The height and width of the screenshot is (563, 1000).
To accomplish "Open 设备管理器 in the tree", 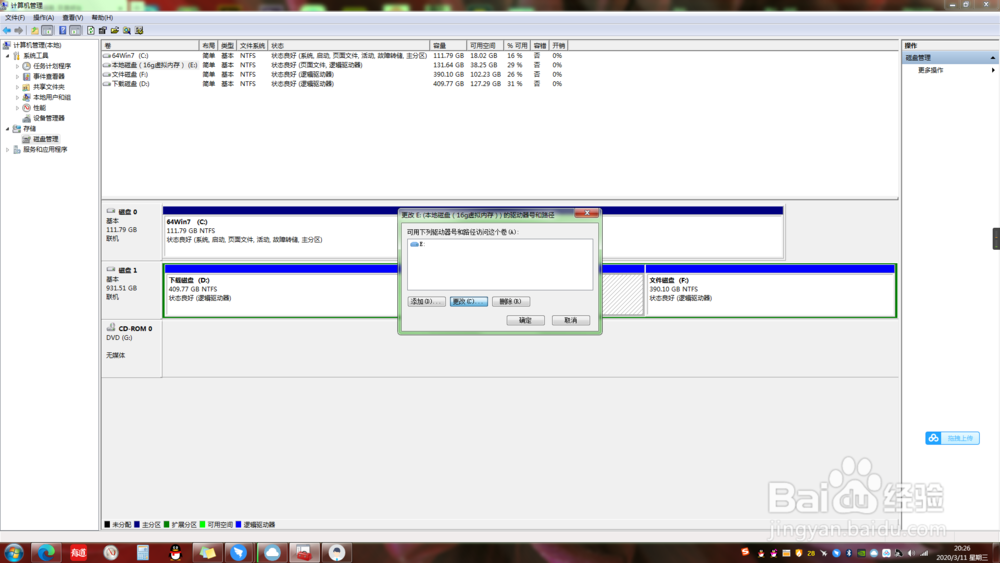I will click(x=48, y=118).
